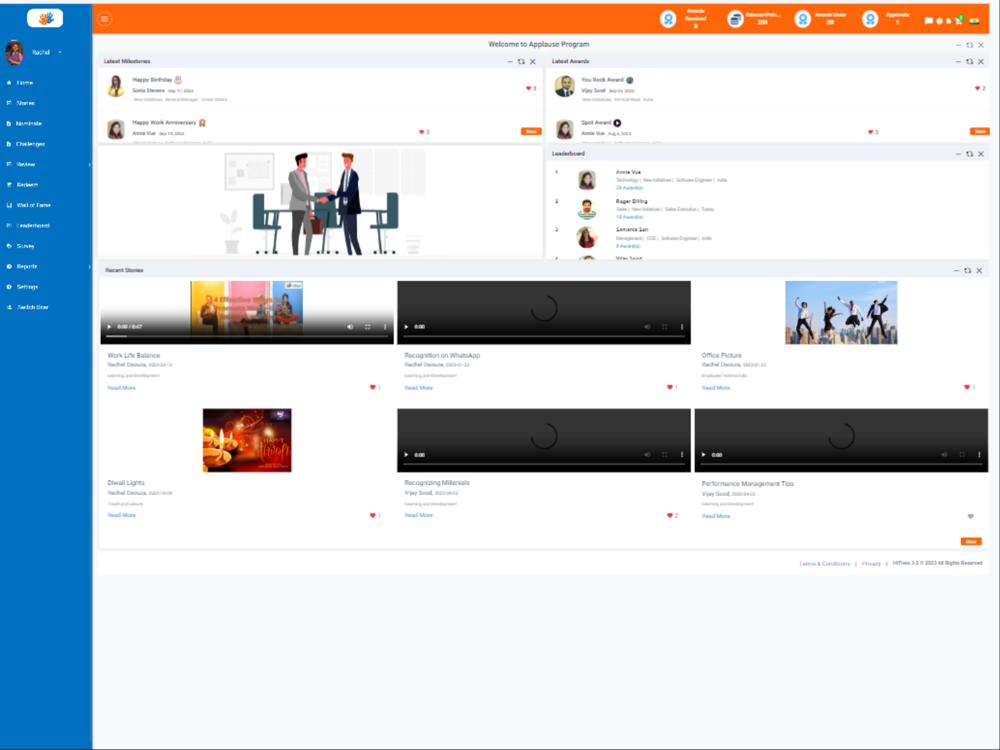
Task: Toggle like on Work Life Balance story
Action: coord(372,387)
